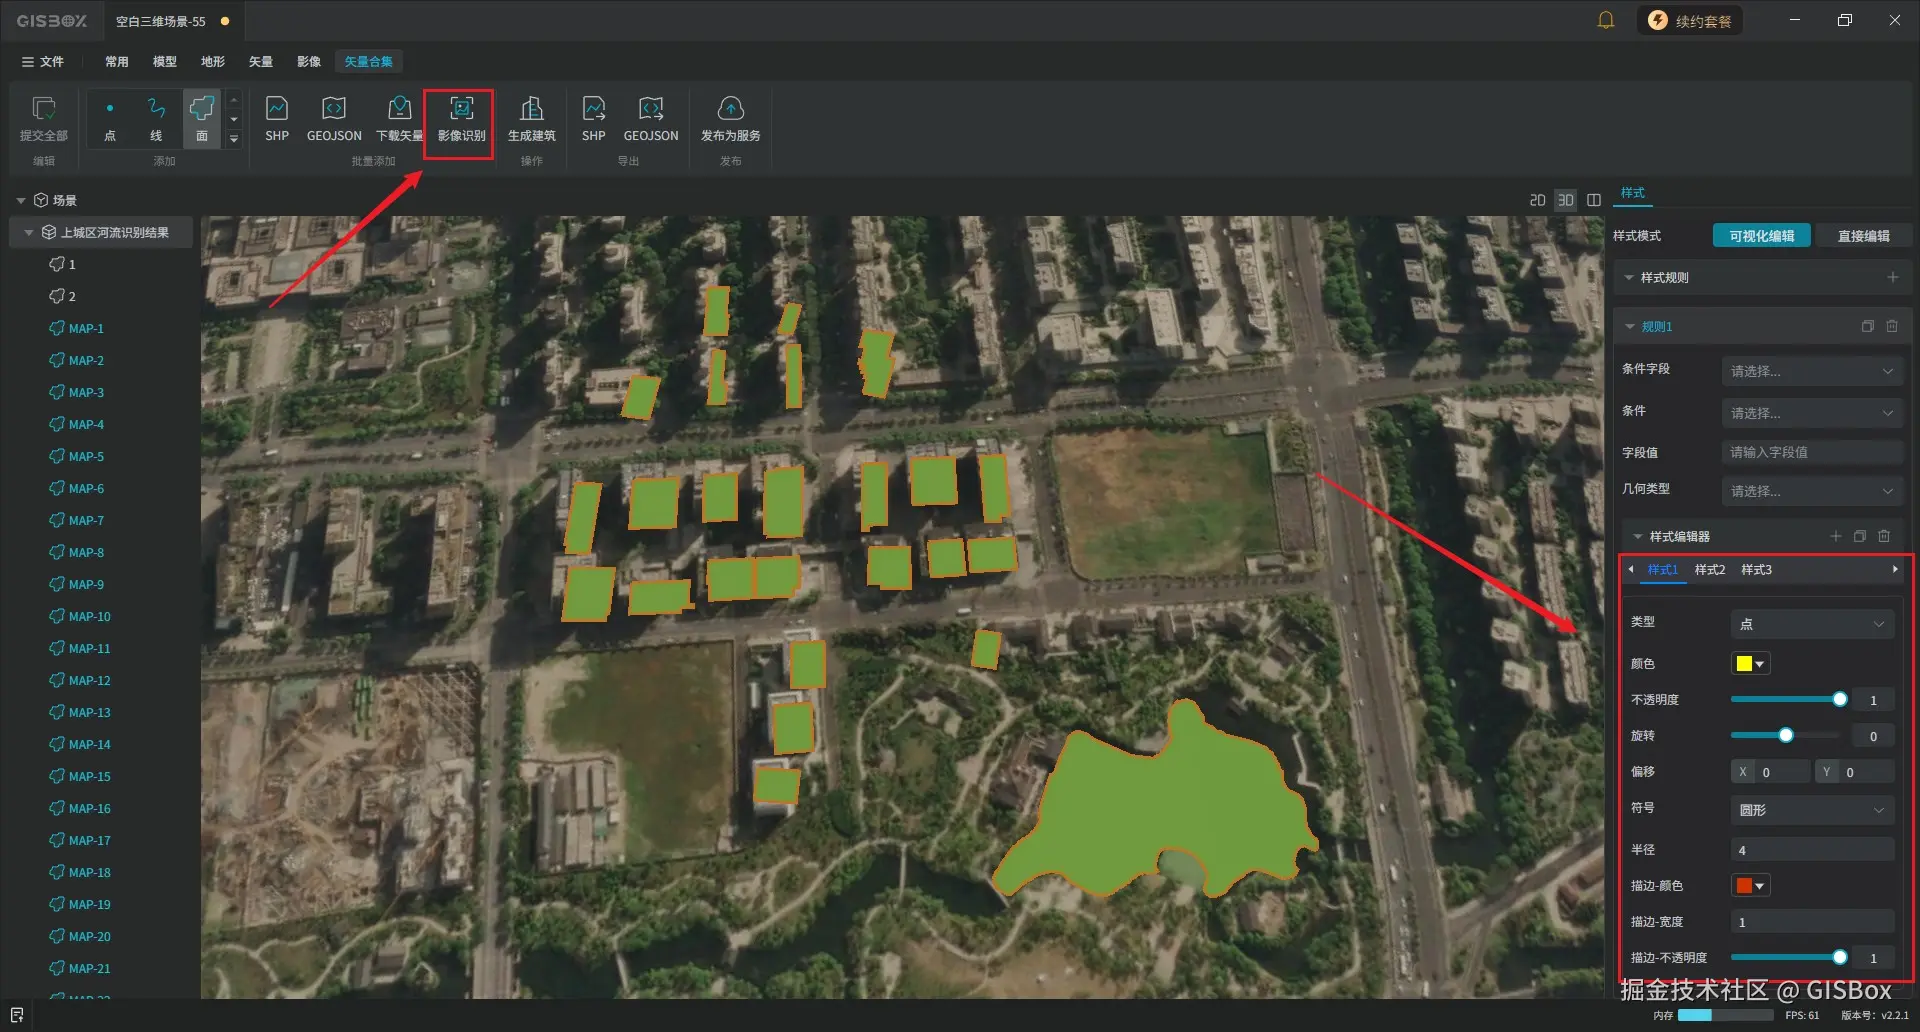
Task: Switch to the 地形 ribbon tab
Action: tap(213, 61)
